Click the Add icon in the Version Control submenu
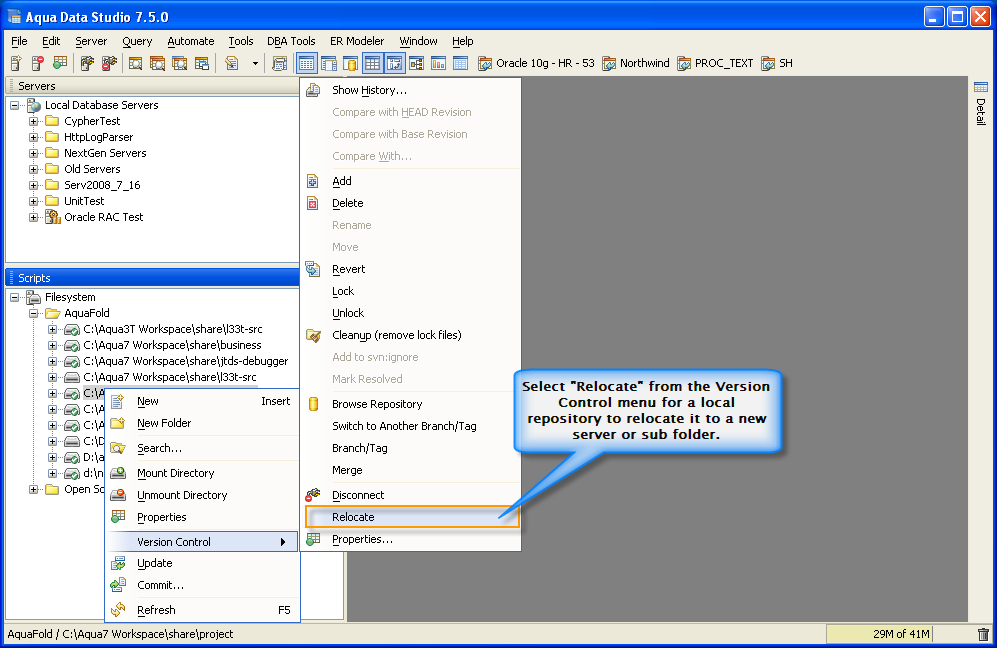This screenshot has height=648, width=997. (313, 181)
